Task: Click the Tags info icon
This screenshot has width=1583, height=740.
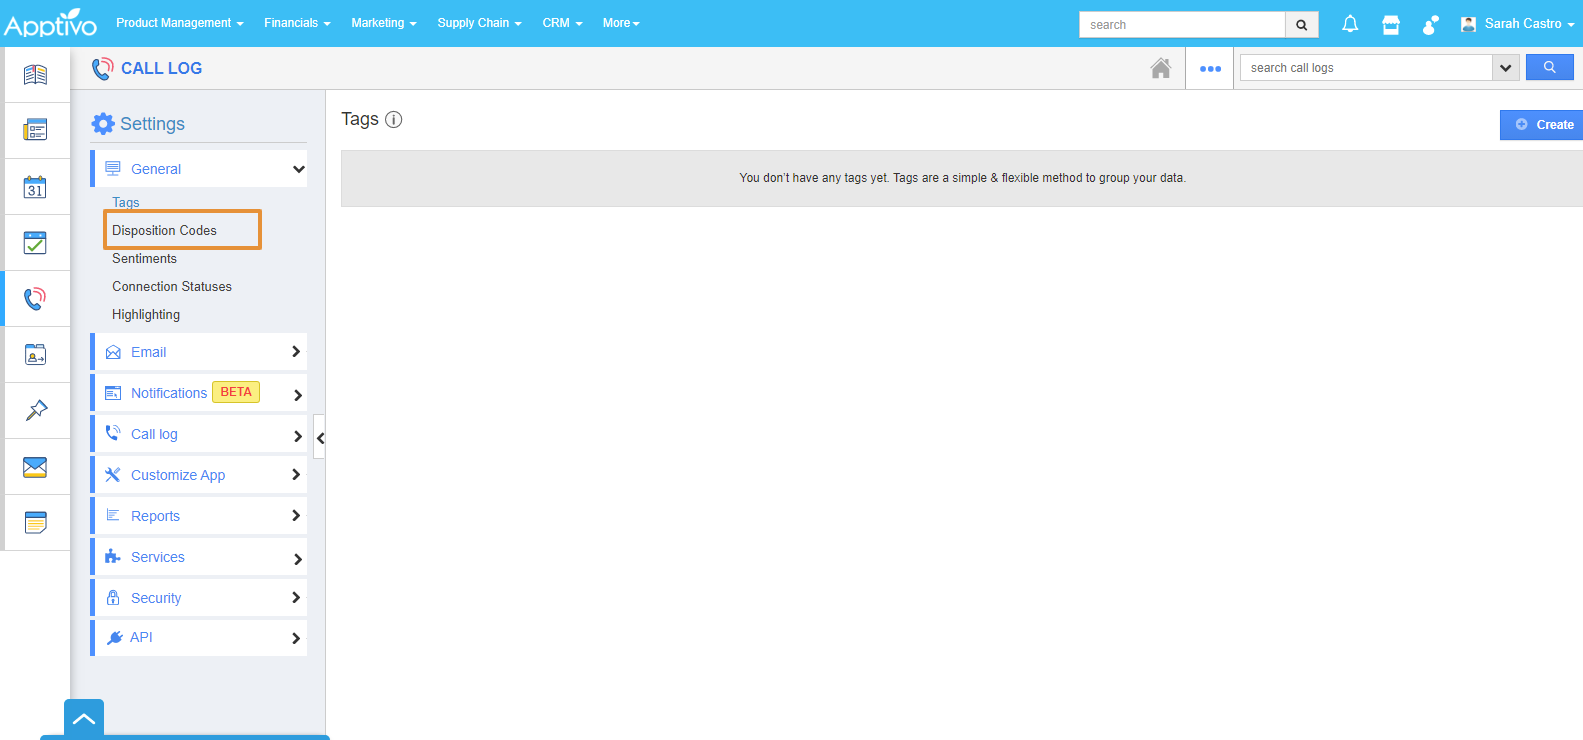Action: tap(394, 120)
